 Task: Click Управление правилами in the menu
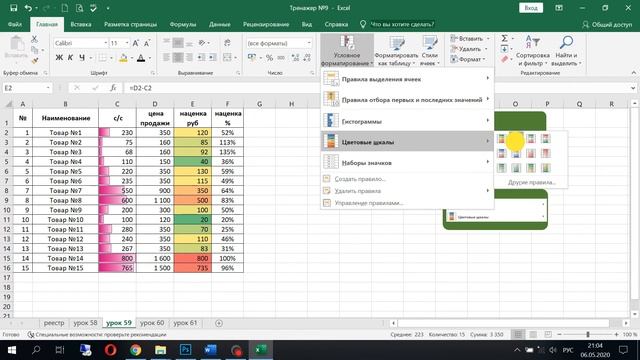[369, 202]
